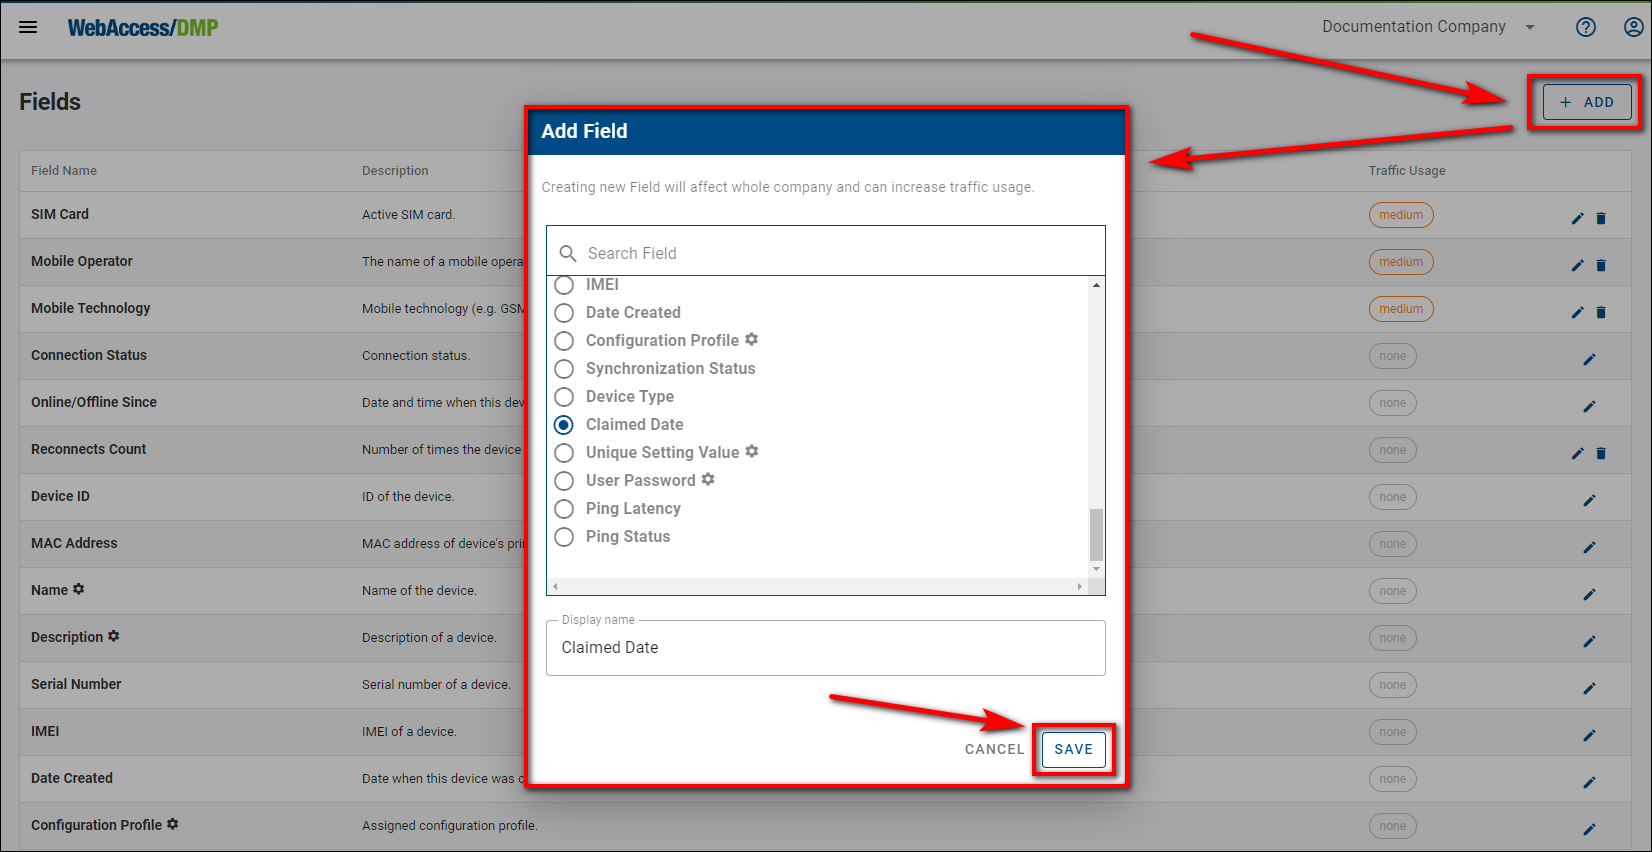Delete the Mobile Technology field
The width and height of the screenshot is (1652, 852).
[x=1601, y=312]
